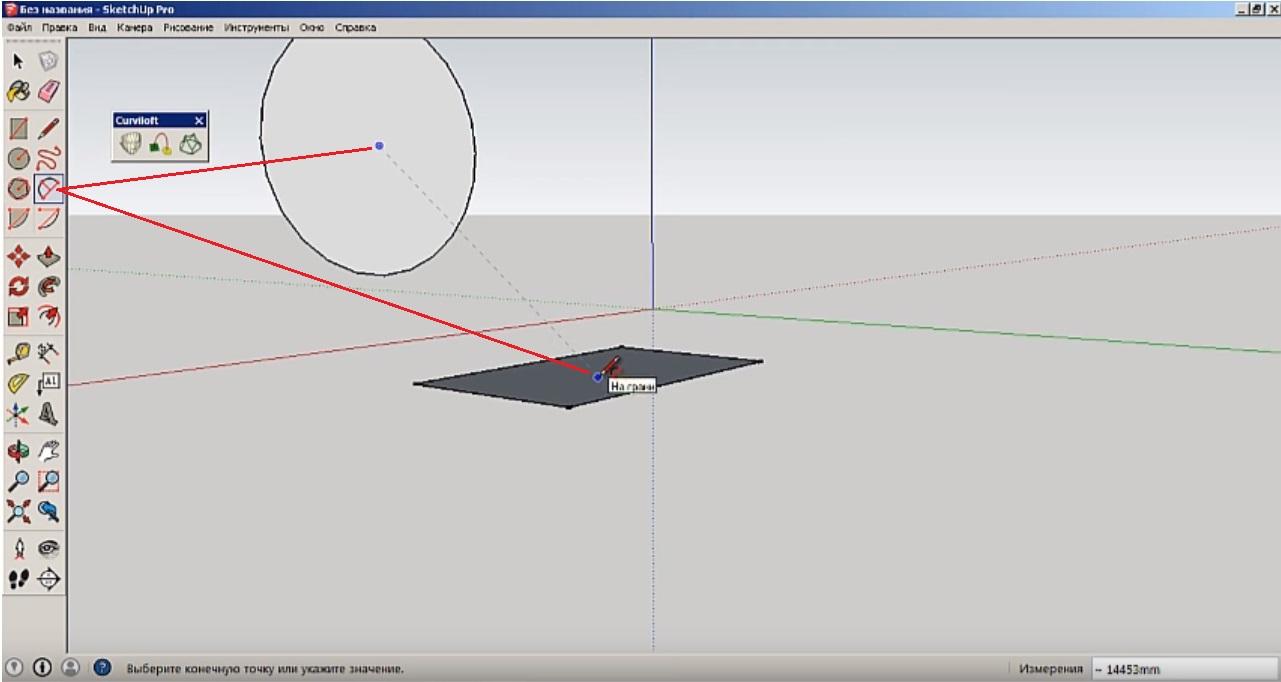Close the Curviloft floating toolbar

point(198,120)
